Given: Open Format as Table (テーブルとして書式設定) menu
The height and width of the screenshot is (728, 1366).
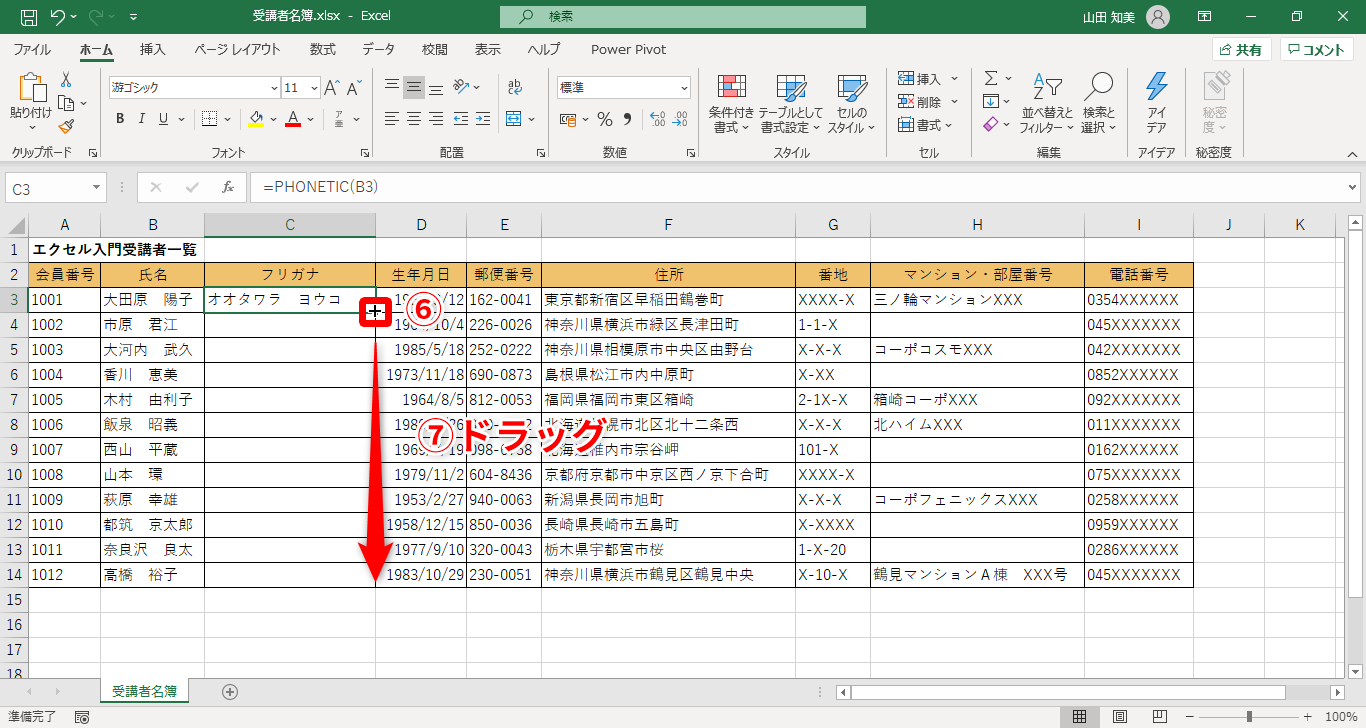Looking at the screenshot, I should coord(791,104).
